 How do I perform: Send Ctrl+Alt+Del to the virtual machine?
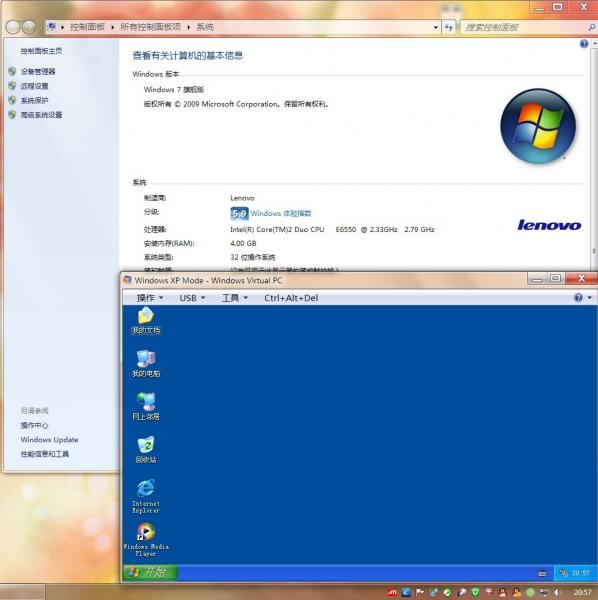291,298
